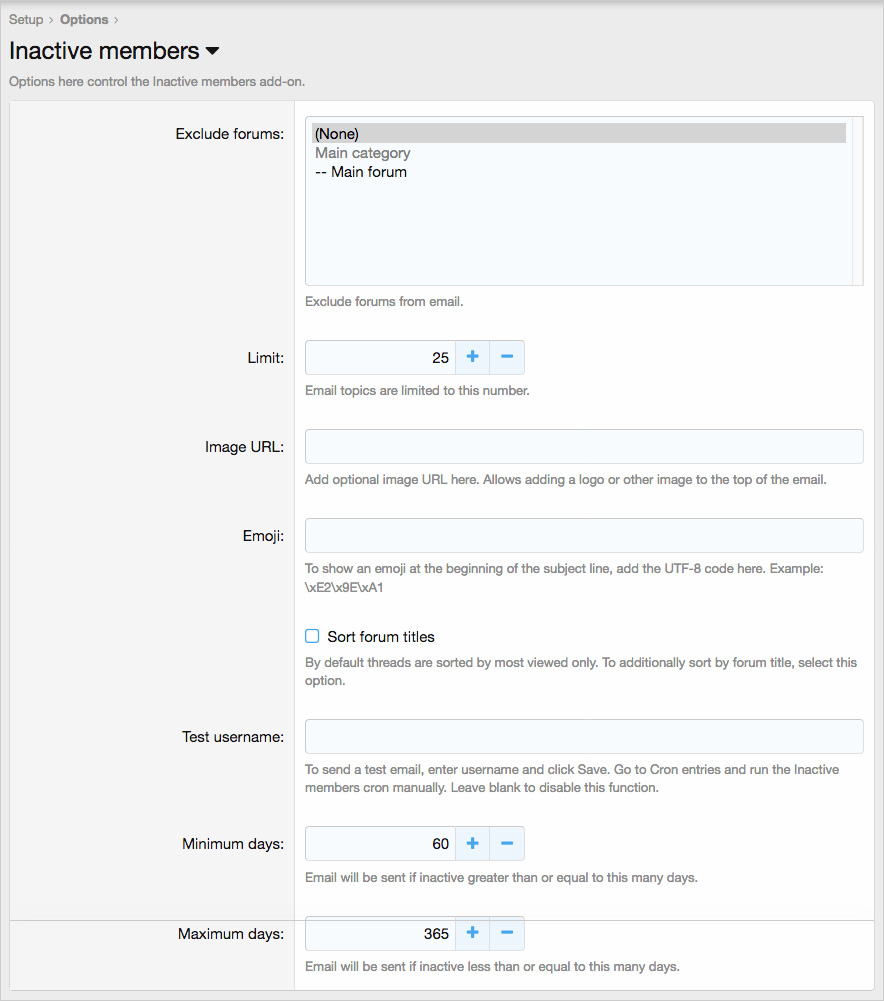Image resolution: width=884 pixels, height=1001 pixels.
Task: Click into the Image URL field
Action: [x=584, y=447]
